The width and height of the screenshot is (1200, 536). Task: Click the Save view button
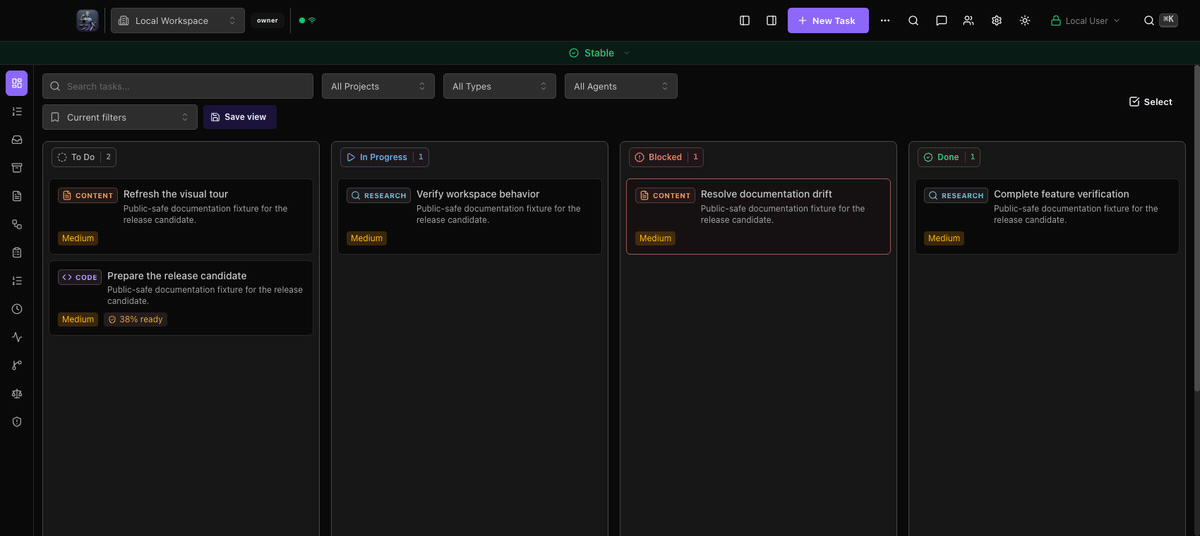coord(240,117)
